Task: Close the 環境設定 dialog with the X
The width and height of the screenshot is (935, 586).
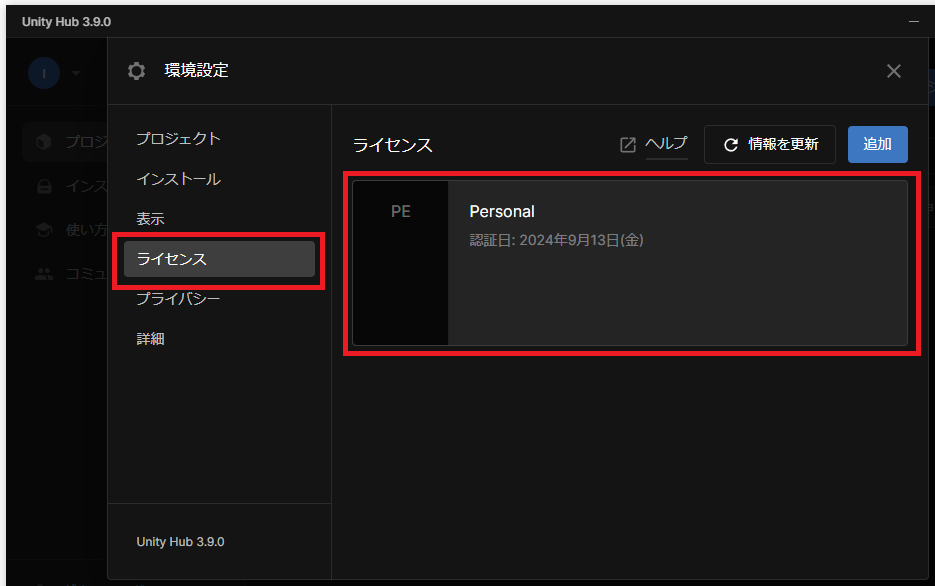Action: tap(893, 71)
